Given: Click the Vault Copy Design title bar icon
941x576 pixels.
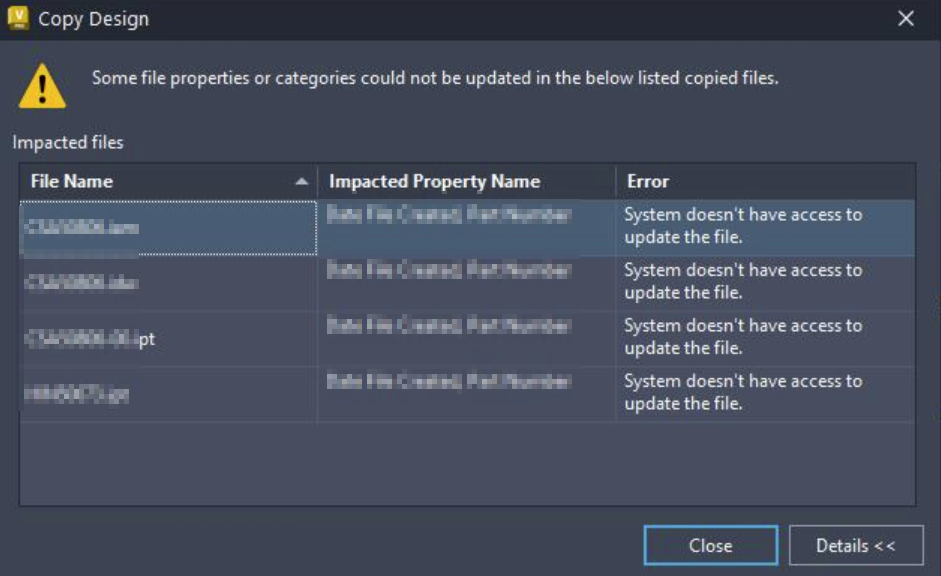Looking at the screenshot, I should 18,16.
